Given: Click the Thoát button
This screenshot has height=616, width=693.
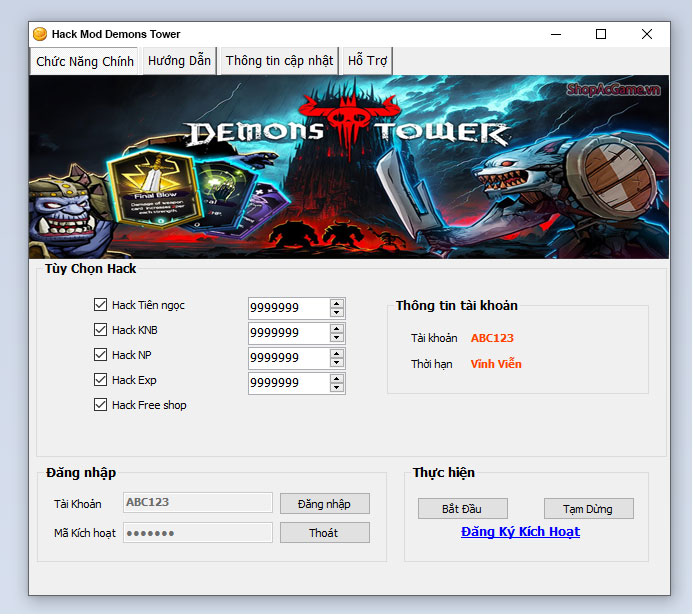Looking at the screenshot, I should point(324,532).
